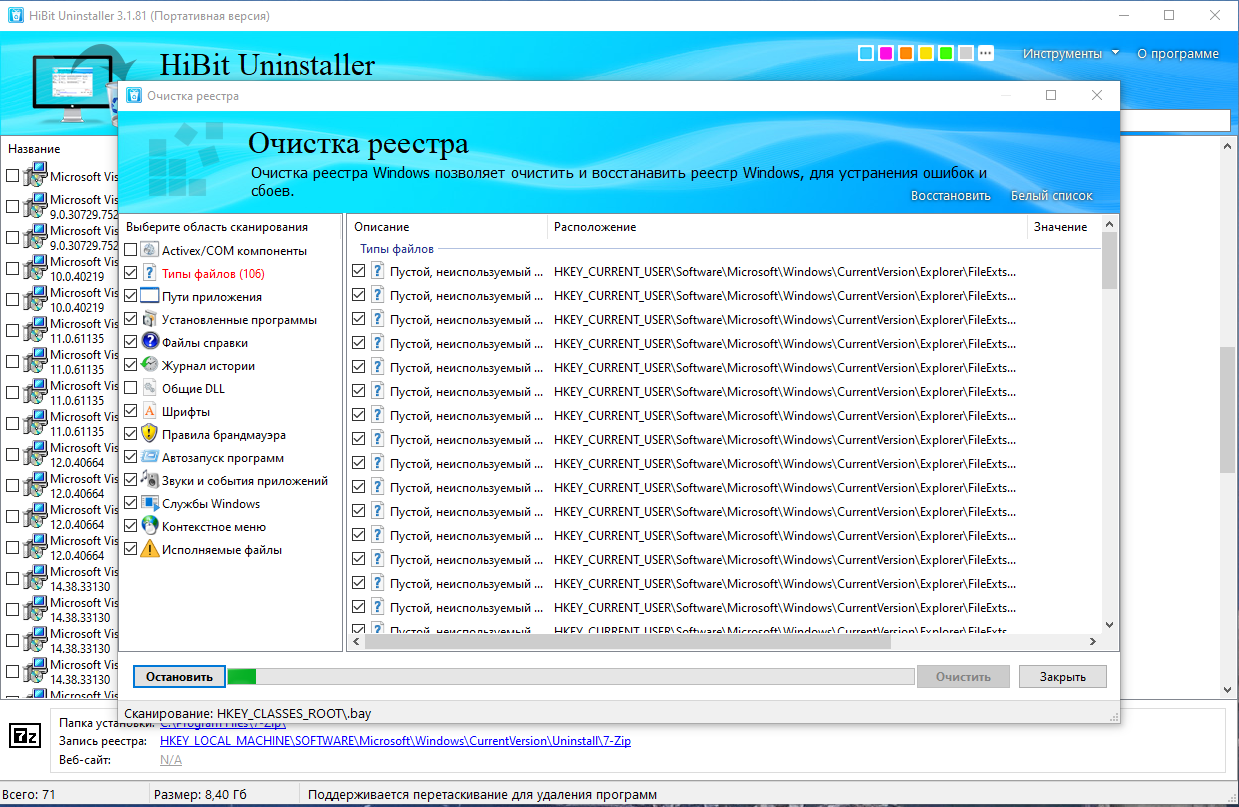Viewport: 1239px width, 807px height.
Task: Click the Описание column header
Action: [x=447, y=227]
